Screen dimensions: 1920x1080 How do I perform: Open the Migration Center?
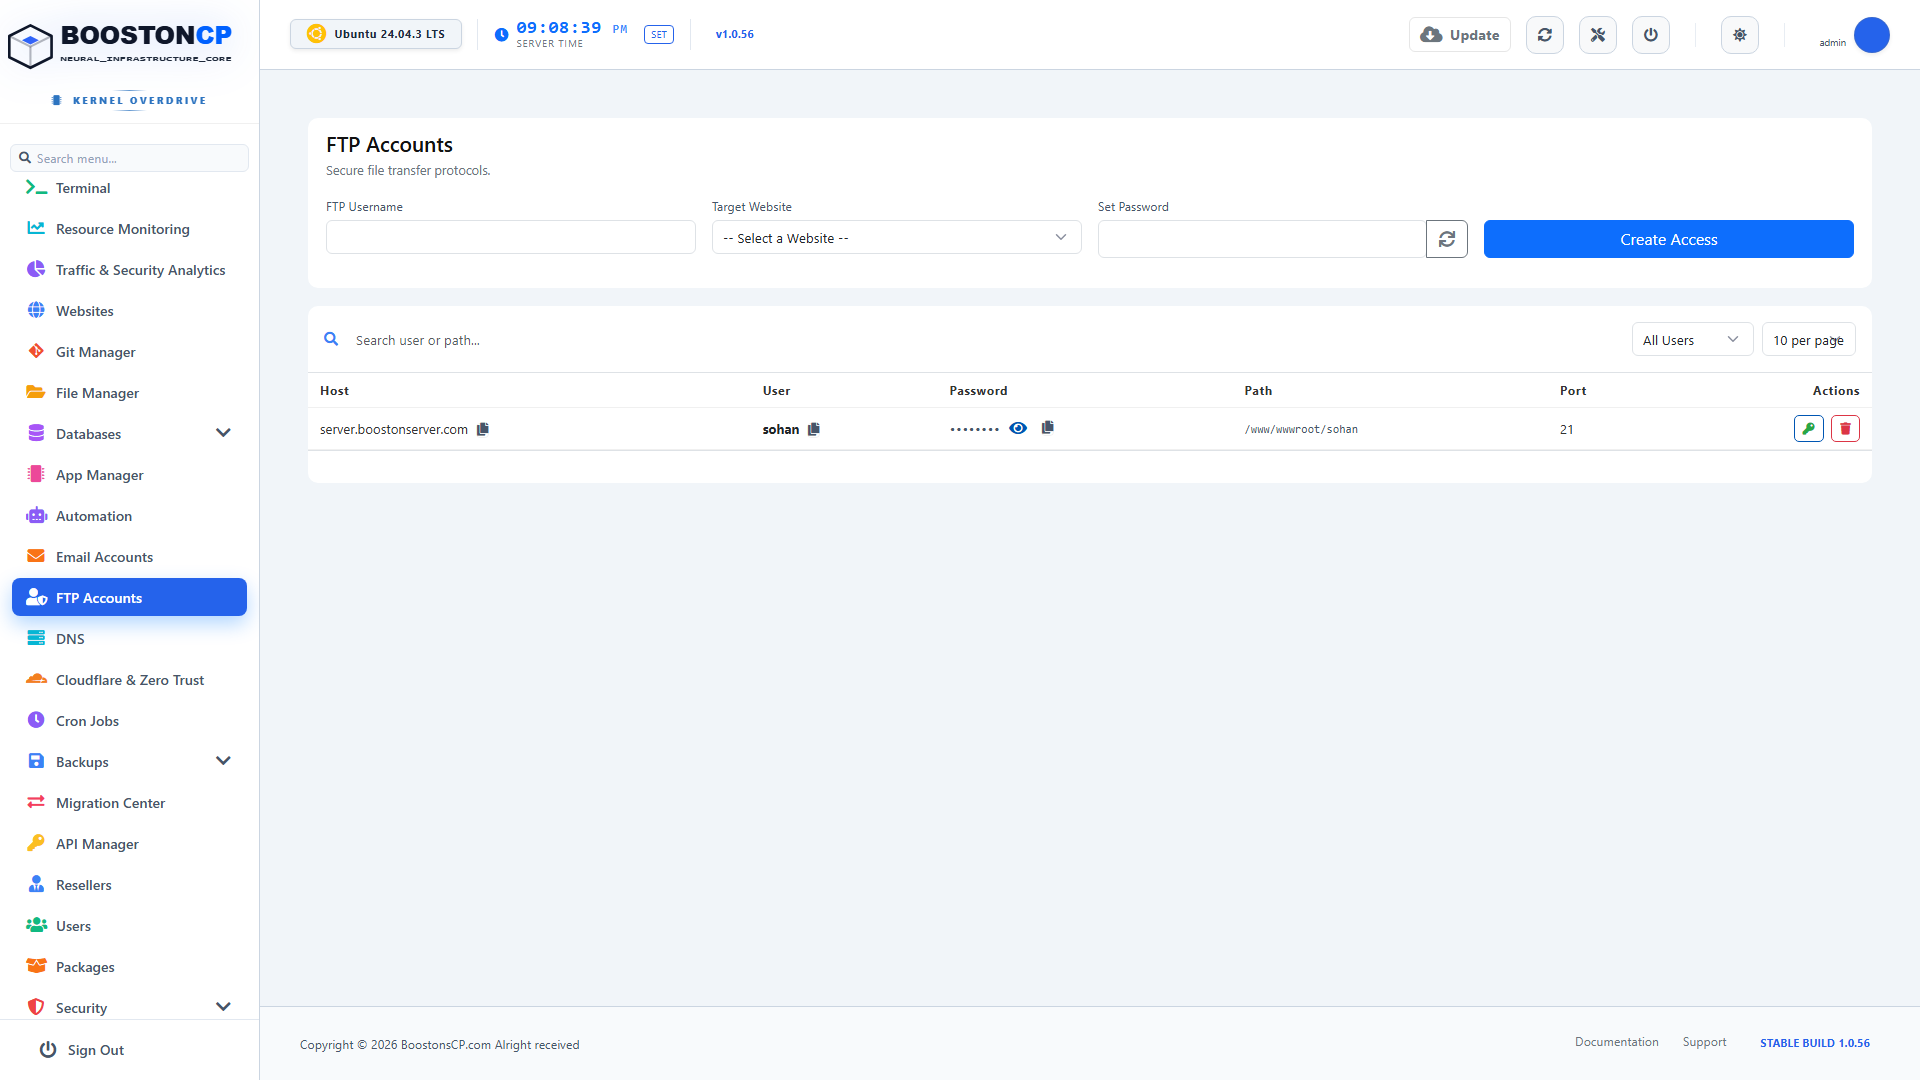129,803
